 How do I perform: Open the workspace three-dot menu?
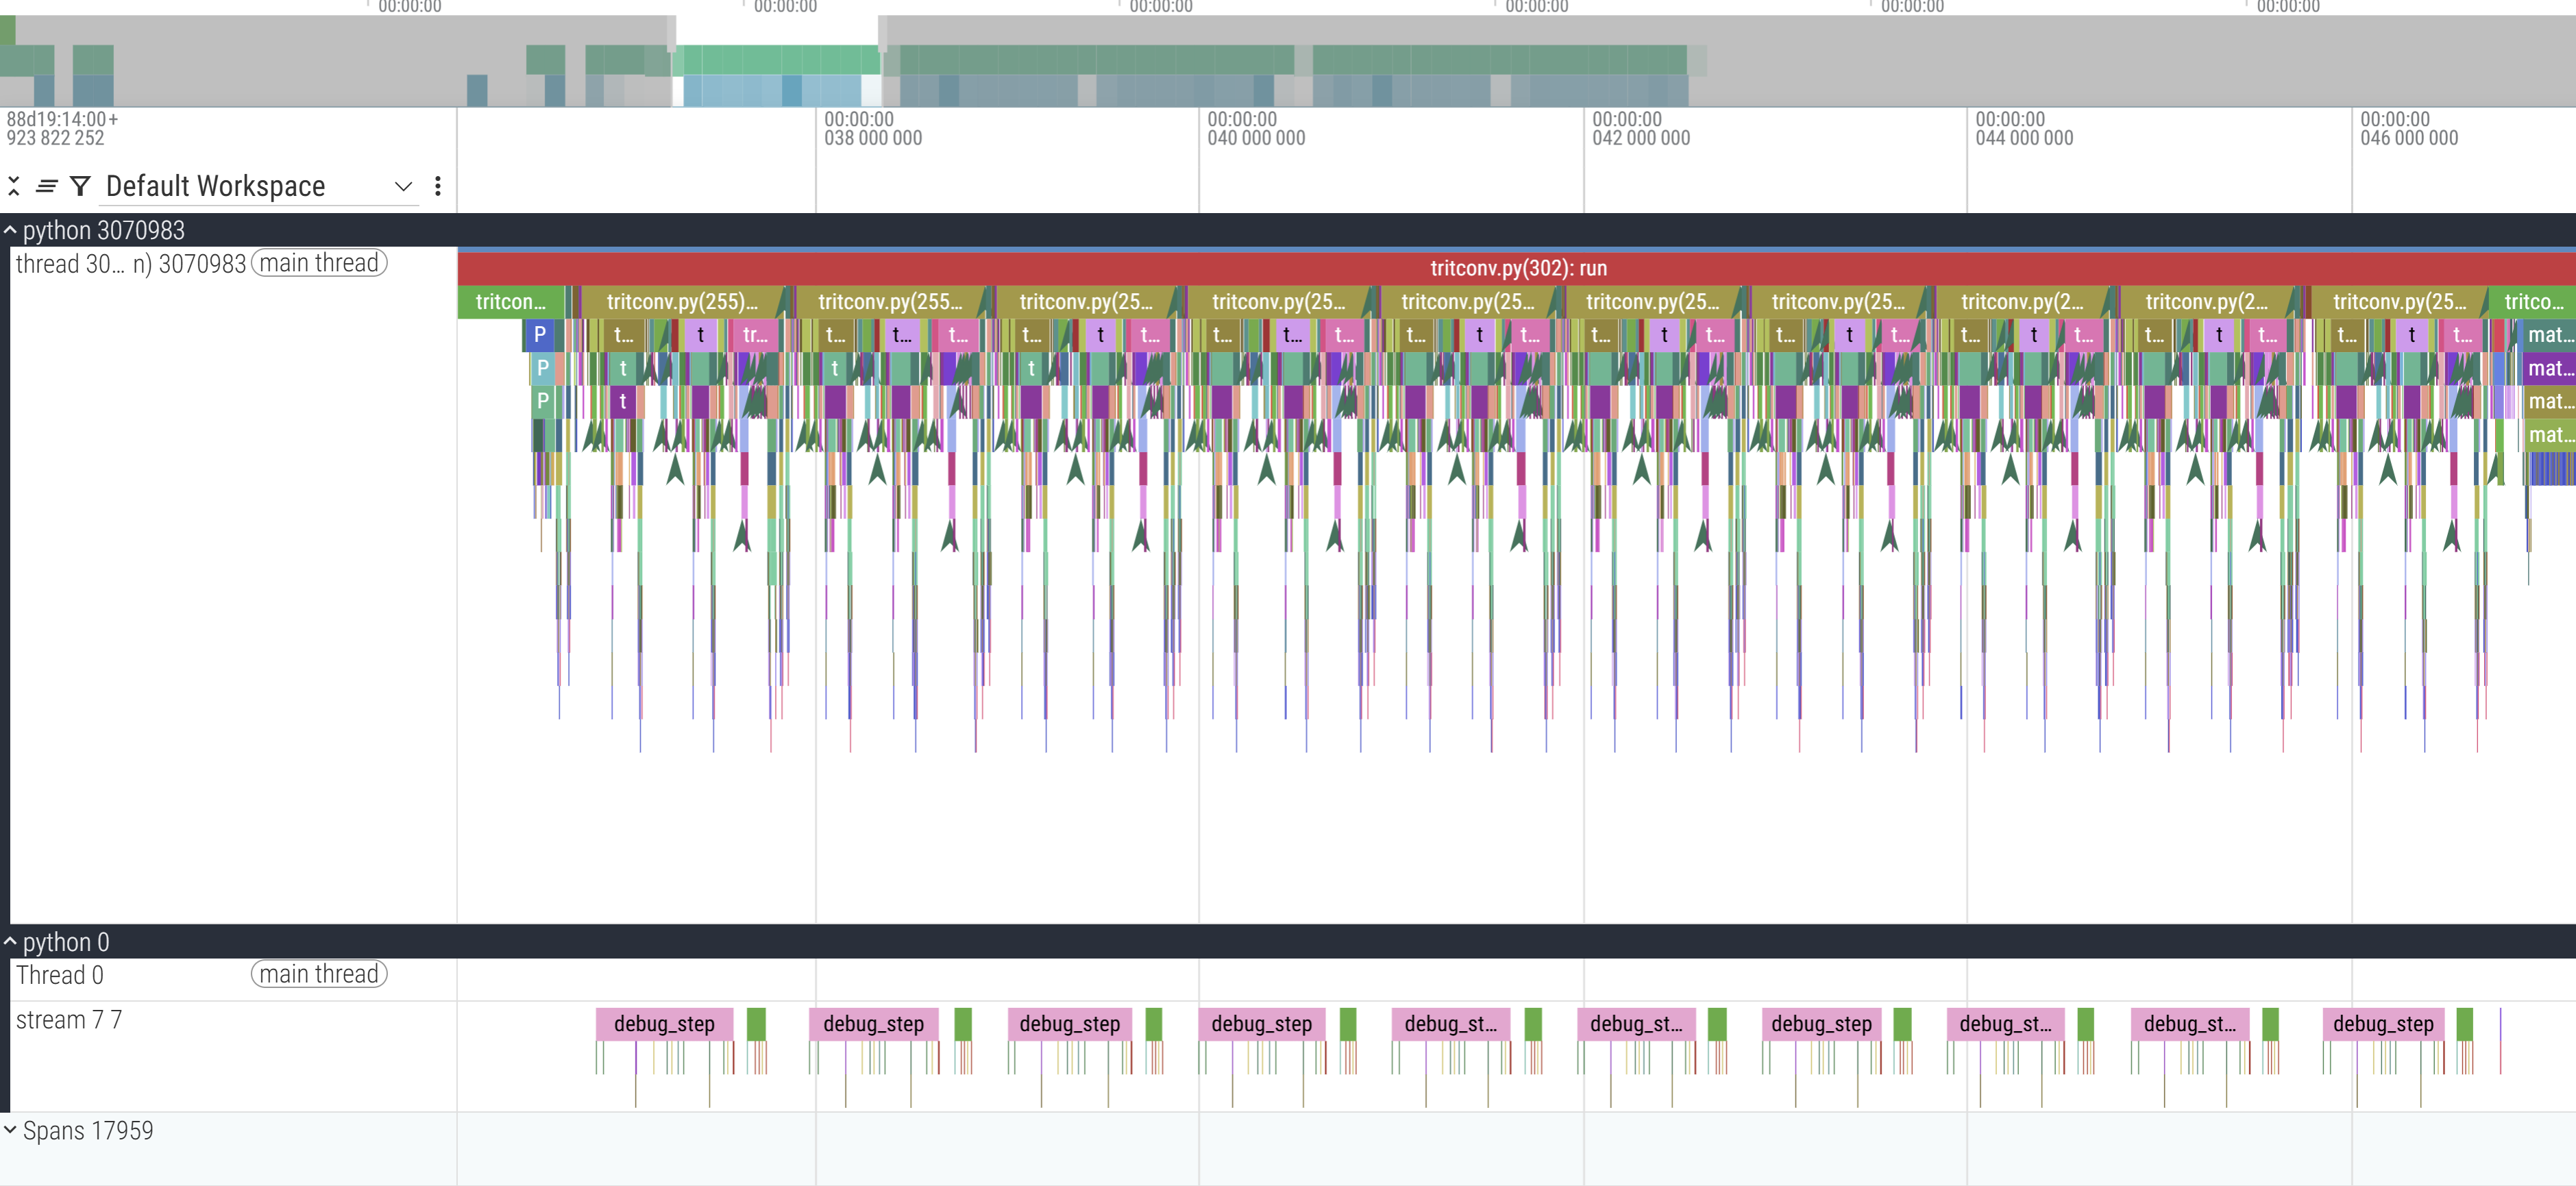point(437,186)
